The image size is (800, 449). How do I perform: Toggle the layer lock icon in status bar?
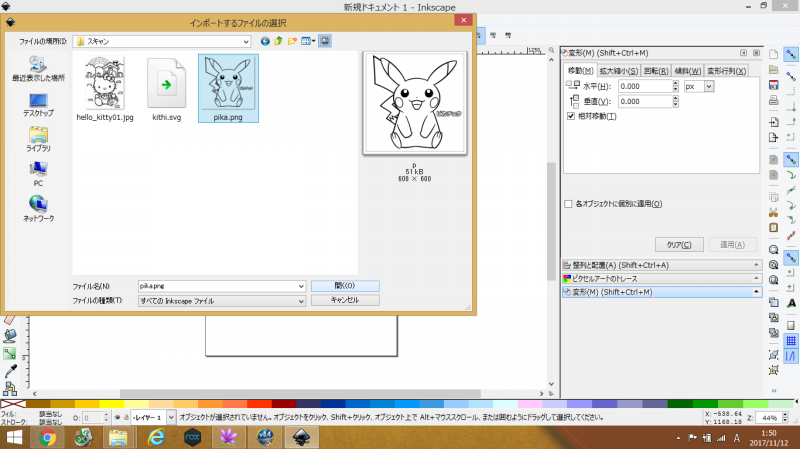(126, 417)
